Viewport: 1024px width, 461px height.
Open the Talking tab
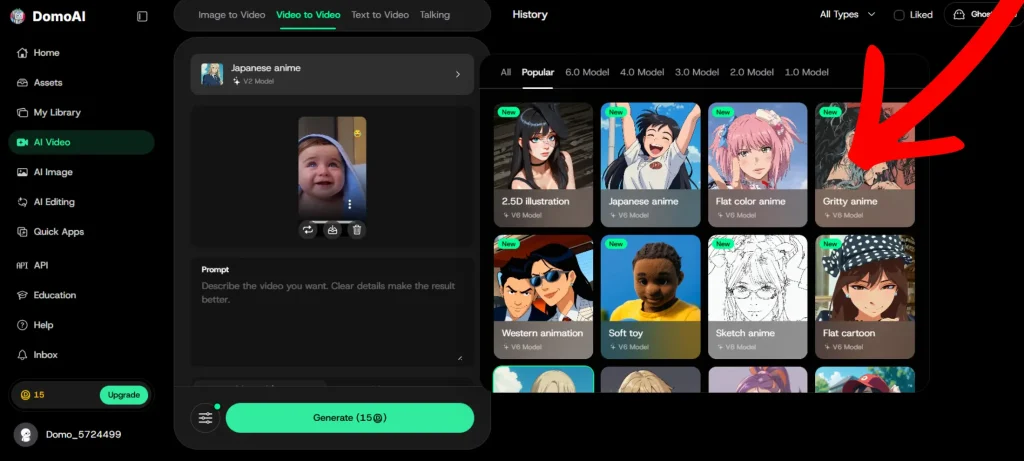click(435, 14)
